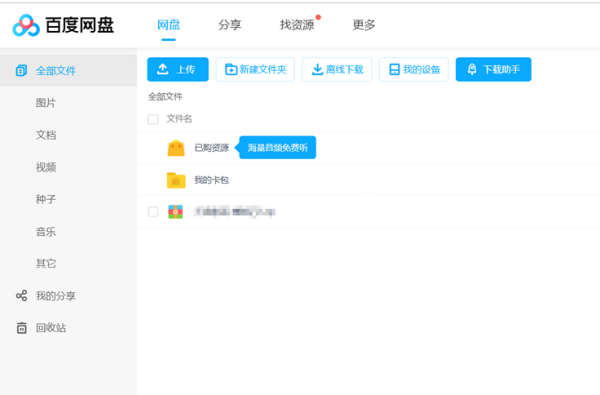Sort by the 文件名 column header
The width and height of the screenshot is (600, 395).
(x=179, y=119)
